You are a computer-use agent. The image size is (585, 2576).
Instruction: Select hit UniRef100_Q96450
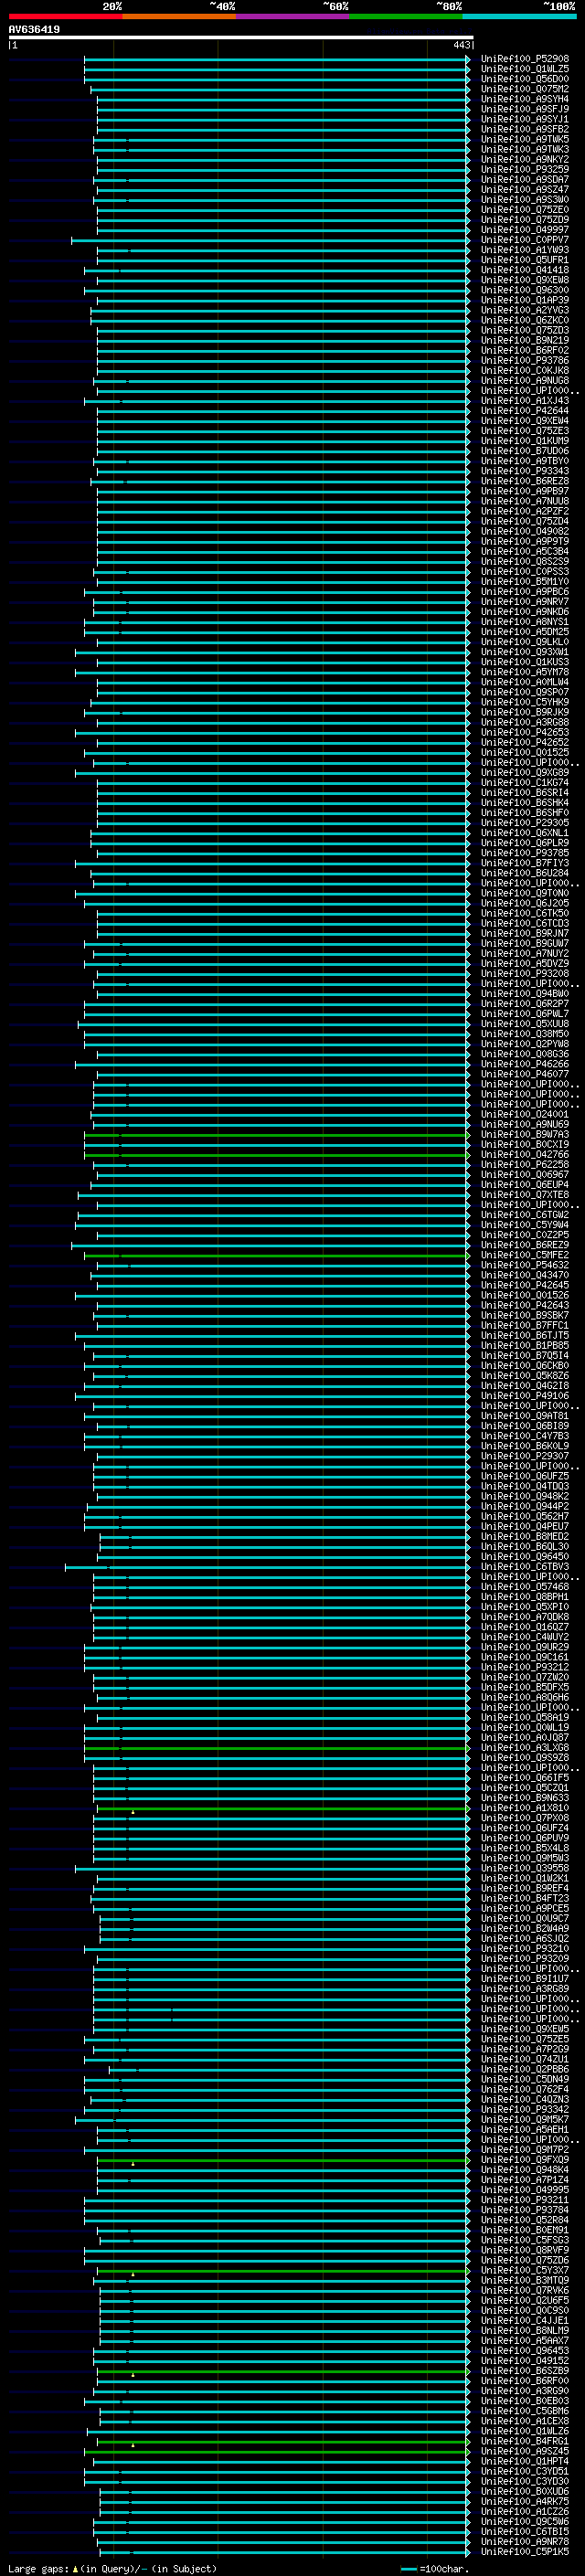[x=524, y=1557]
